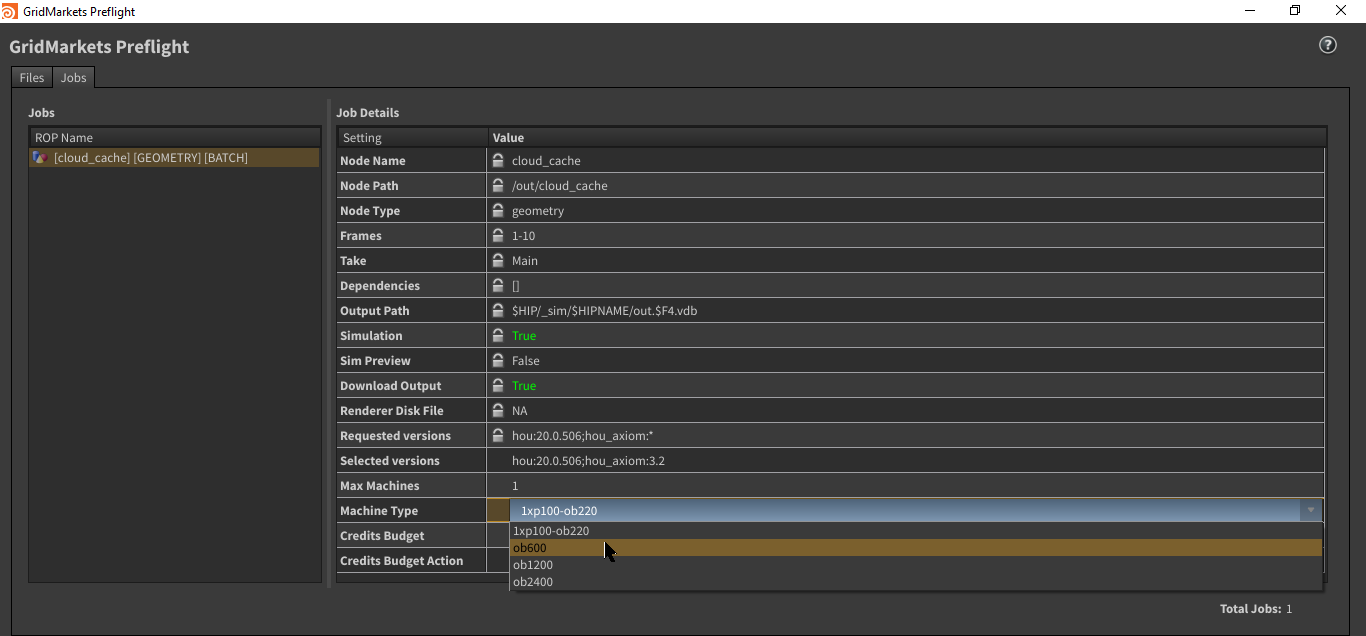Choose the ob600 machine type option
The height and width of the screenshot is (636, 1366).
pos(916,548)
